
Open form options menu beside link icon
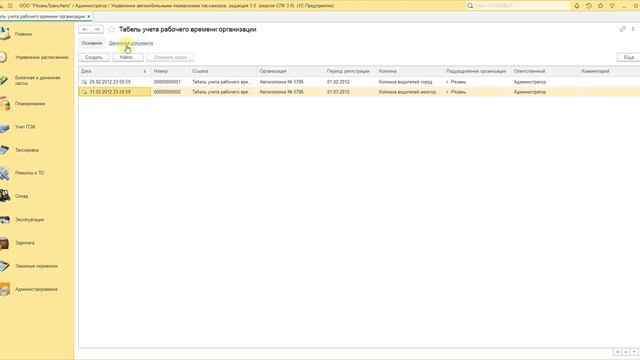coord(633,29)
